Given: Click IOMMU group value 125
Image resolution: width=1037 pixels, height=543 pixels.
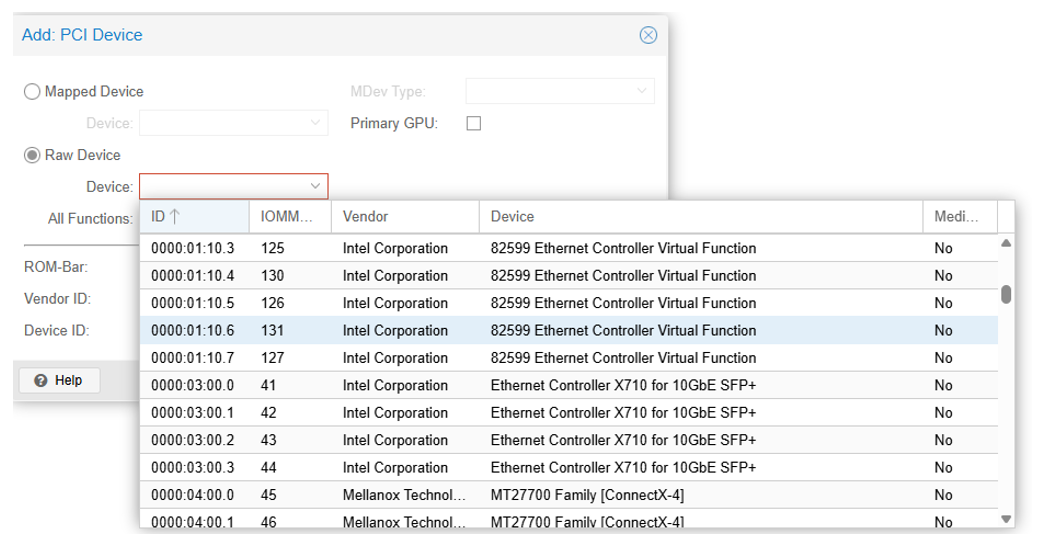Looking at the screenshot, I should pyautogui.click(x=272, y=249).
